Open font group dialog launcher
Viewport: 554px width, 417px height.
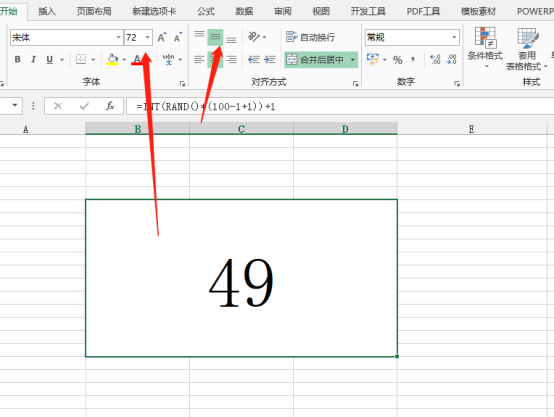[182, 84]
